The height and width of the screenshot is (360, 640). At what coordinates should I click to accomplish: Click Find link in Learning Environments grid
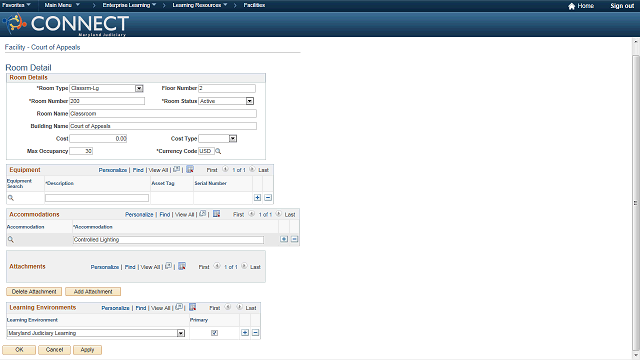click(140, 308)
